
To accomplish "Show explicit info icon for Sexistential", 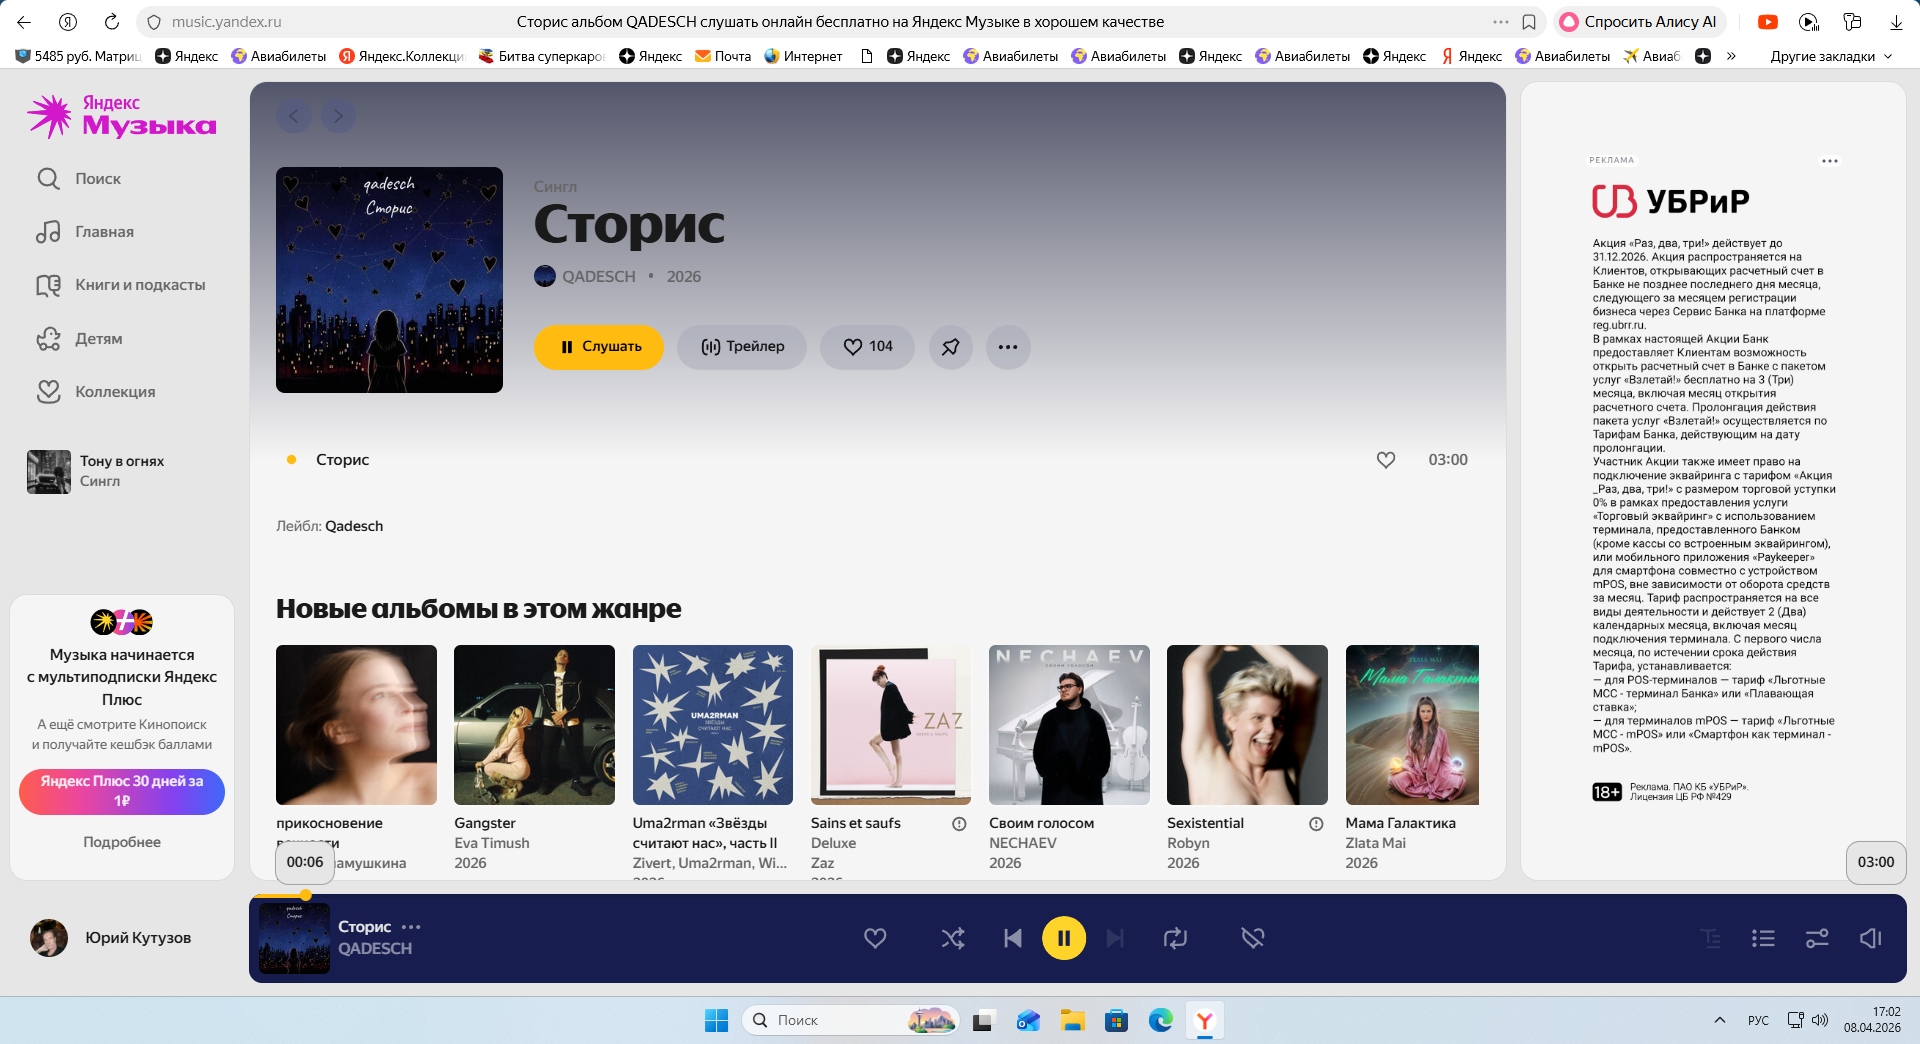I will click(1316, 824).
